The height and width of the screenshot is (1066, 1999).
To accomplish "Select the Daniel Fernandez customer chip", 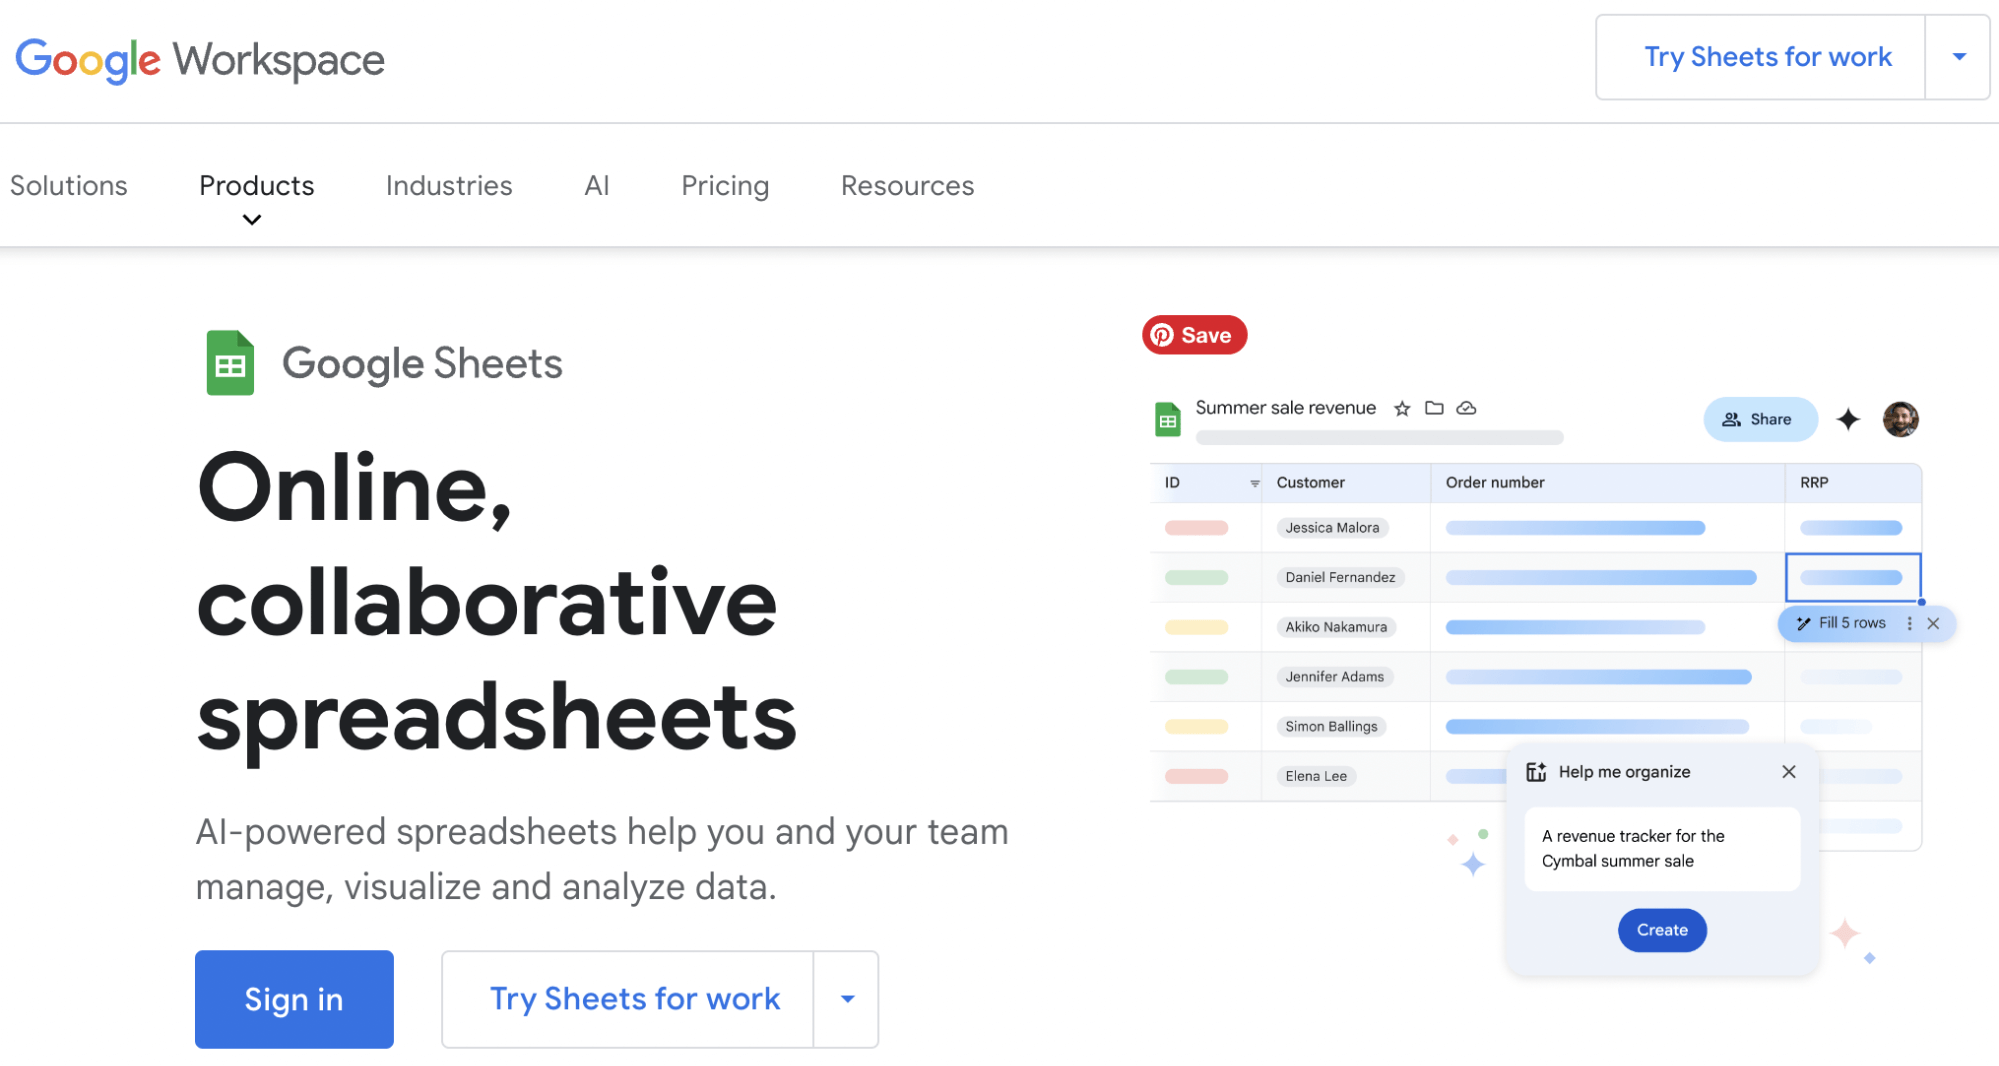I will coord(1340,577).
